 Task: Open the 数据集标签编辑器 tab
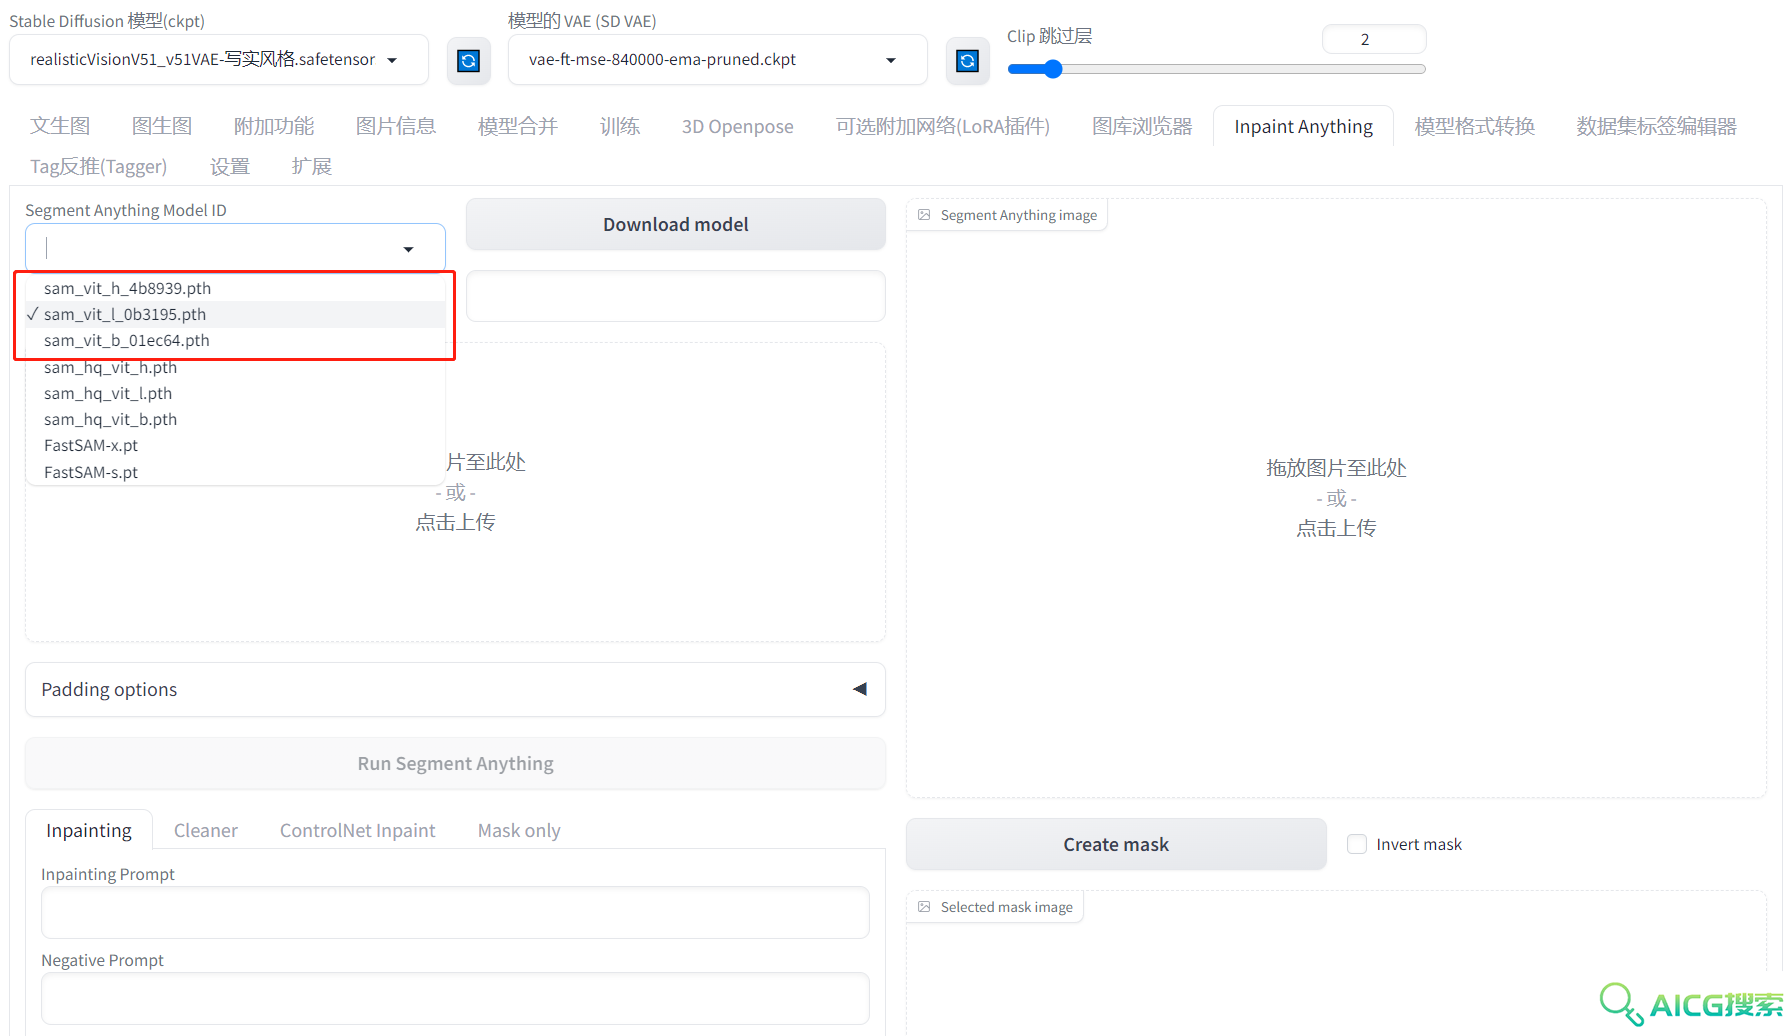pos(1657,126)
